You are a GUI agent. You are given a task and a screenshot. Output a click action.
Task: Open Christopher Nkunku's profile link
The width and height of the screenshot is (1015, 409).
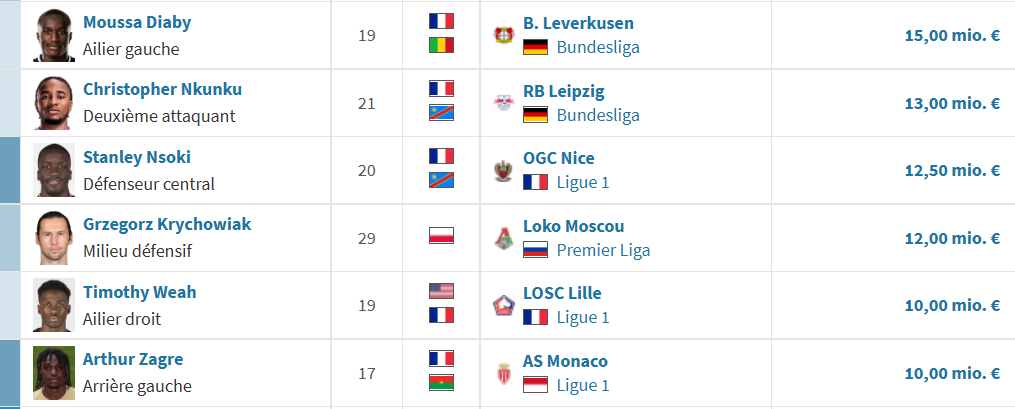(x=162, y=89)
